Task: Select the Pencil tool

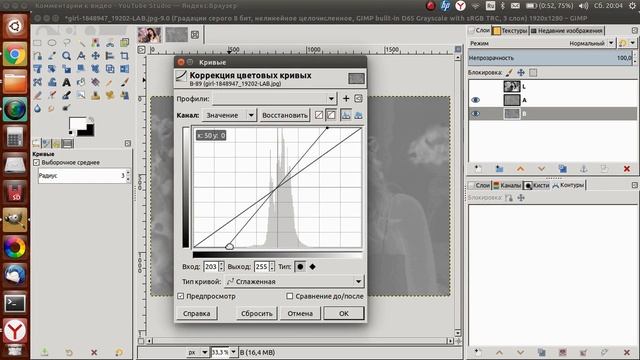Action: 110,82
